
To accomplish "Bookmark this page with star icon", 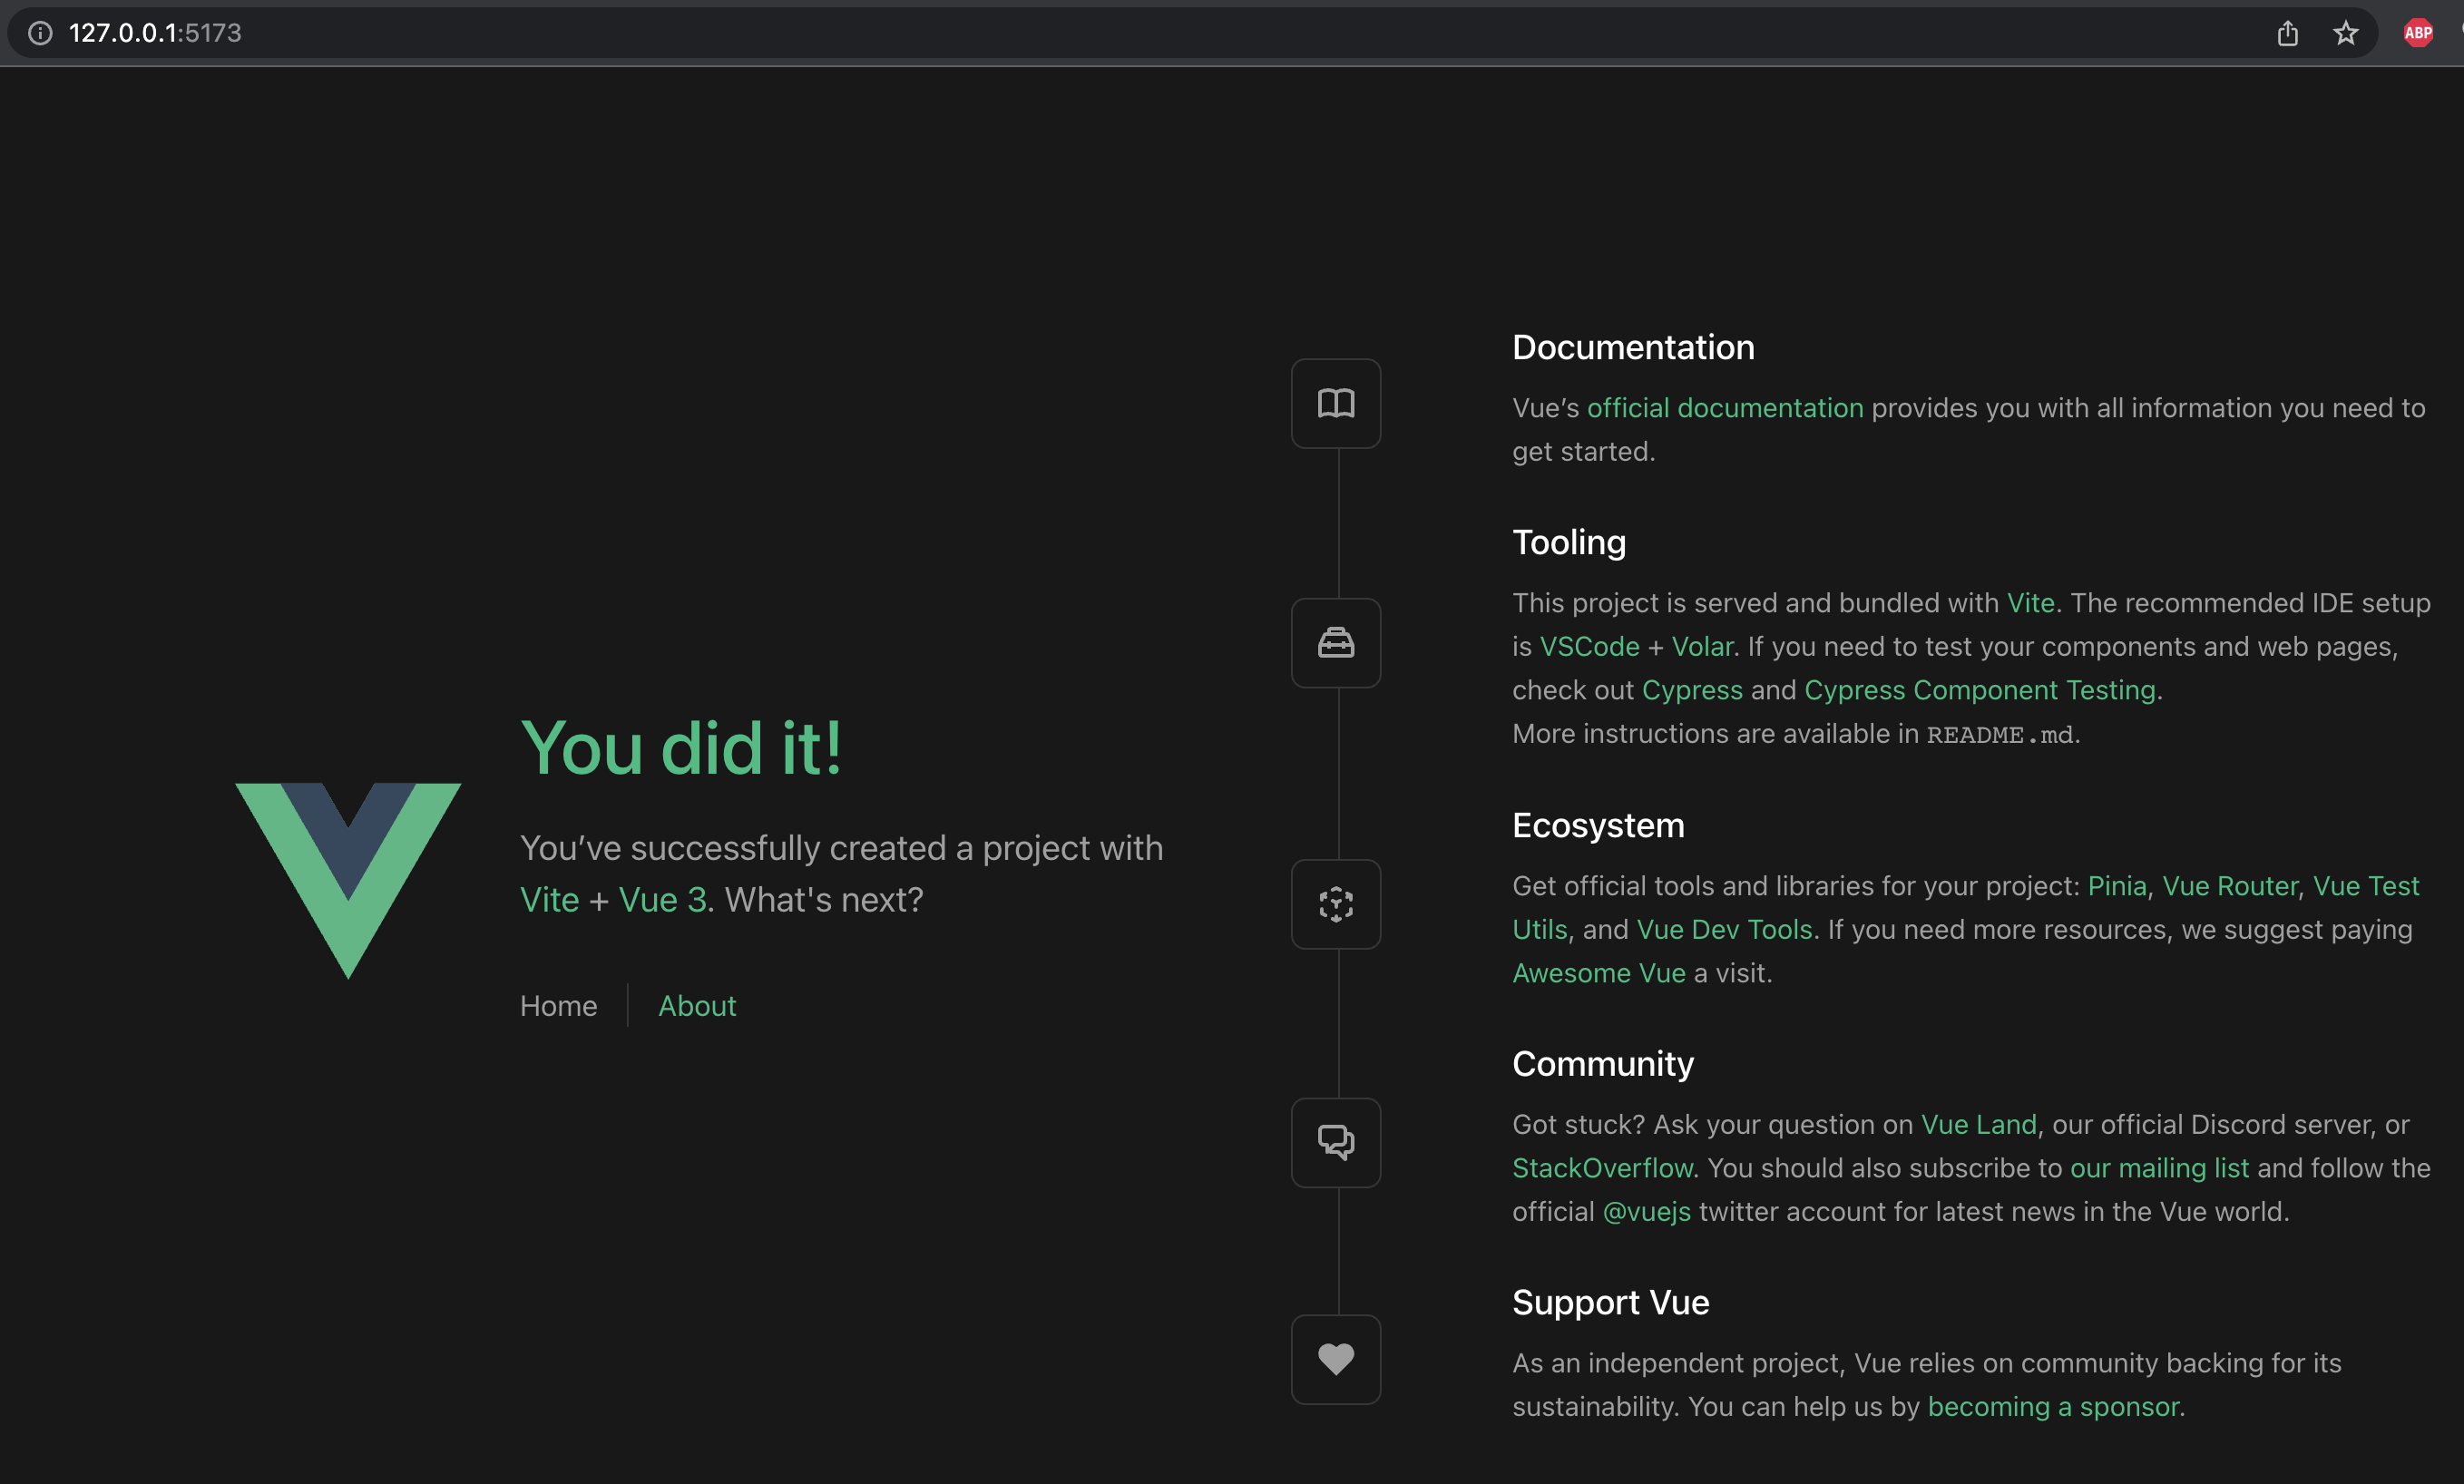I will pyautogui.click(x=2345, y=33).
